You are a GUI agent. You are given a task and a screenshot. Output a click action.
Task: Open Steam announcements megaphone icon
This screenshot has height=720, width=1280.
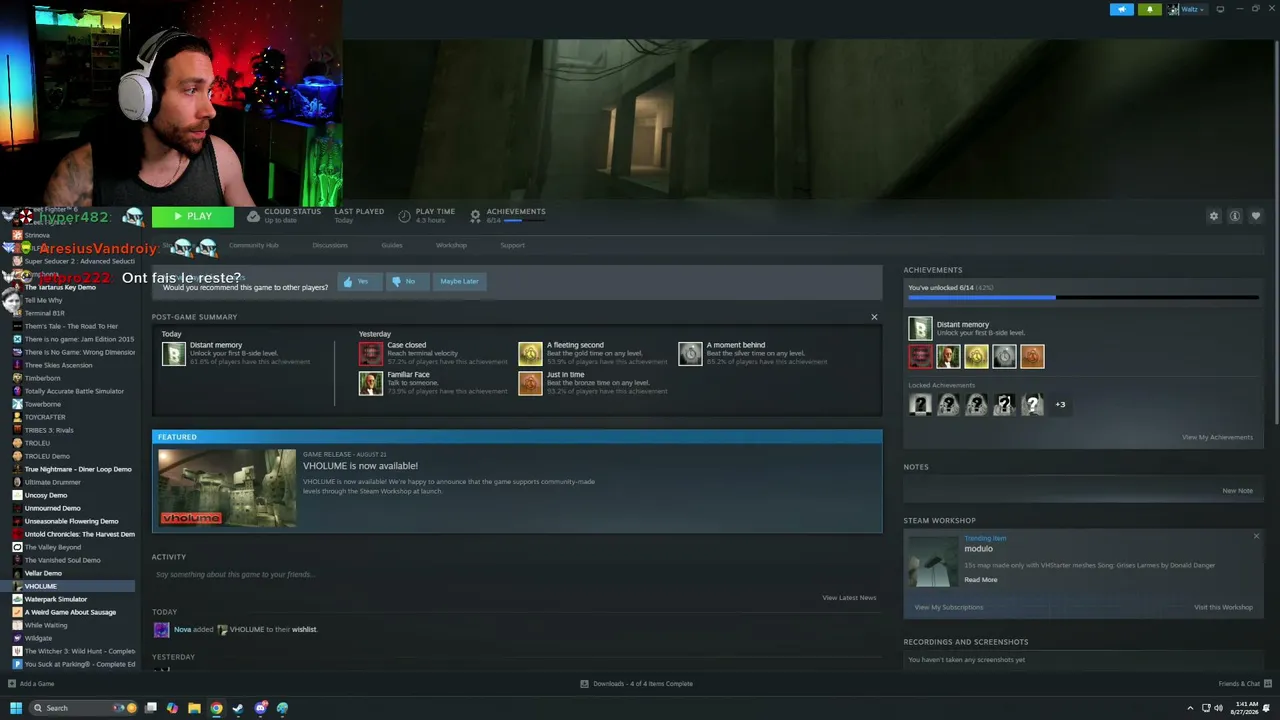[x=1122, y=9]
